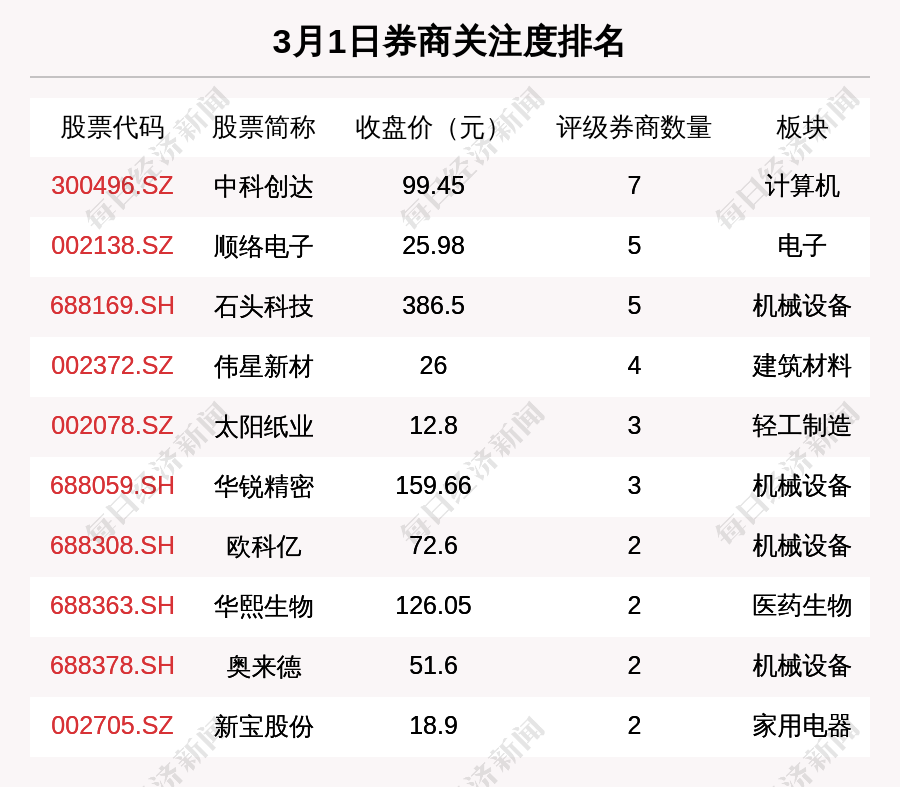Click broker count 5 for 顺络电子

[x=634, y=246]
